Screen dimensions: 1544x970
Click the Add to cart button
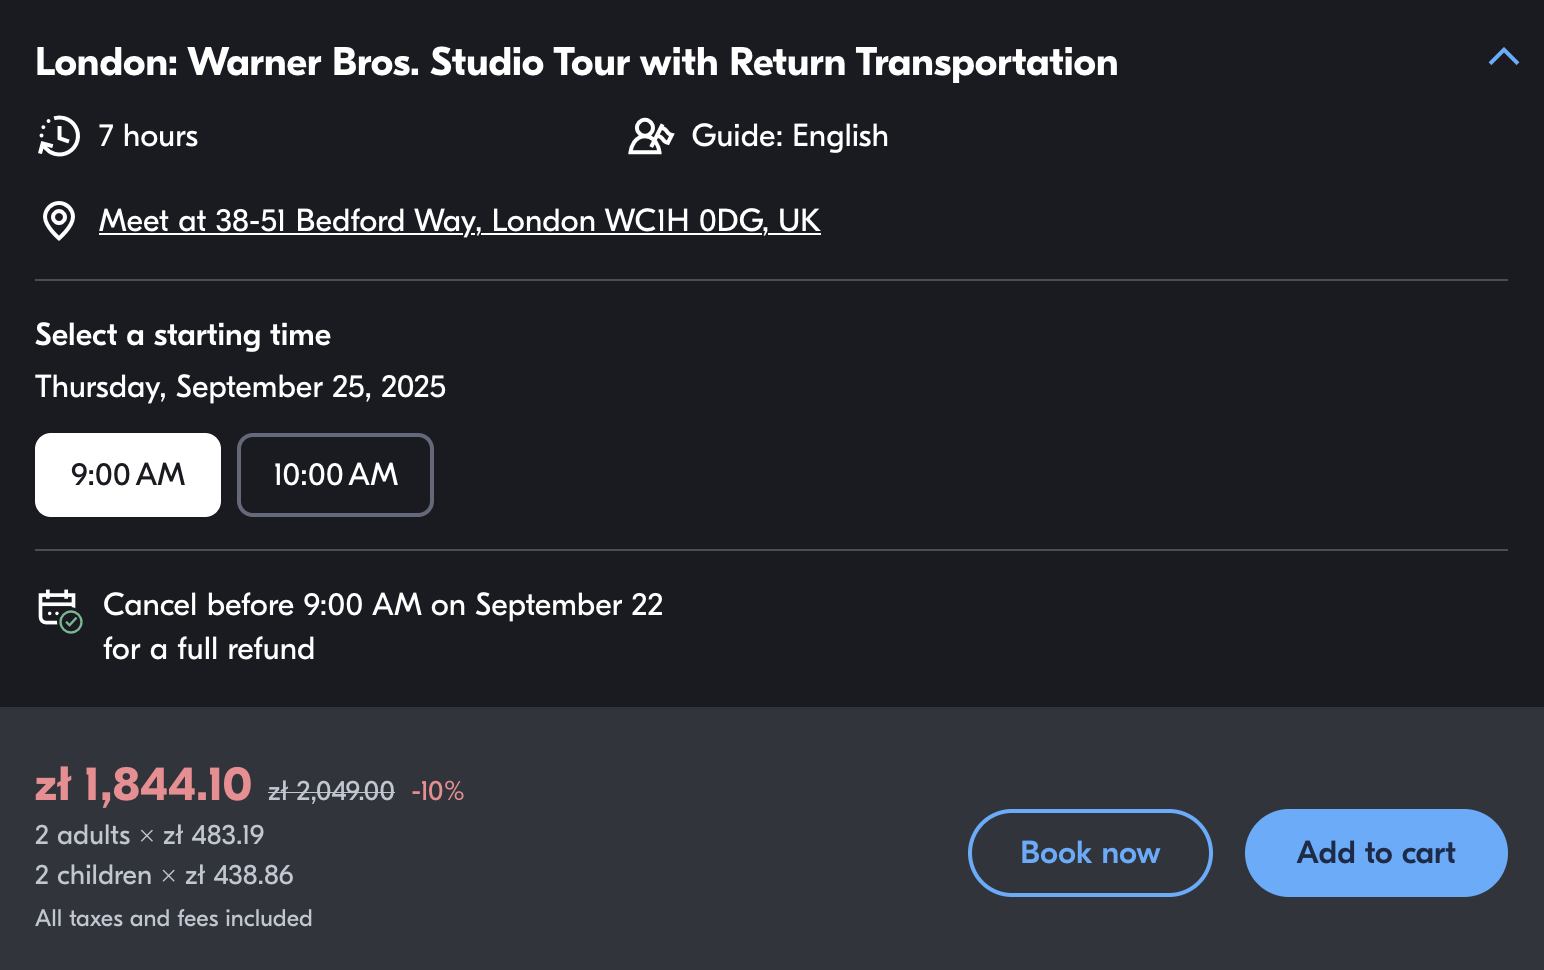point(1376,853)
